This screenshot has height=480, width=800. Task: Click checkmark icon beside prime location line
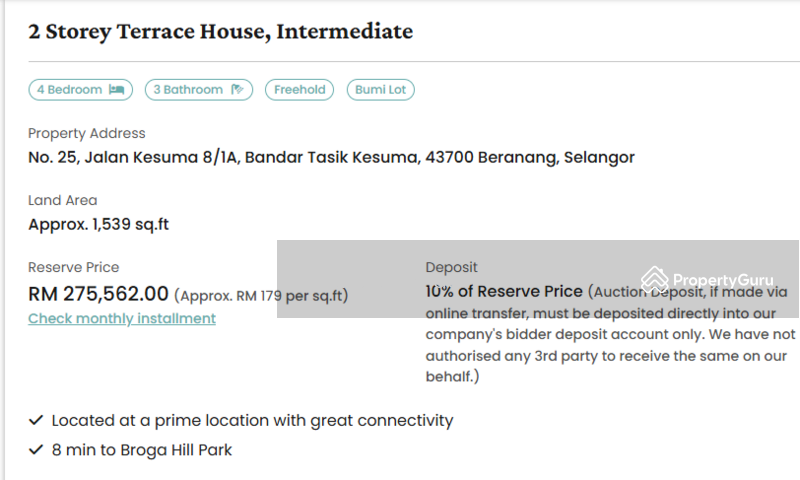pyautogui.click(x=36, y=420)
